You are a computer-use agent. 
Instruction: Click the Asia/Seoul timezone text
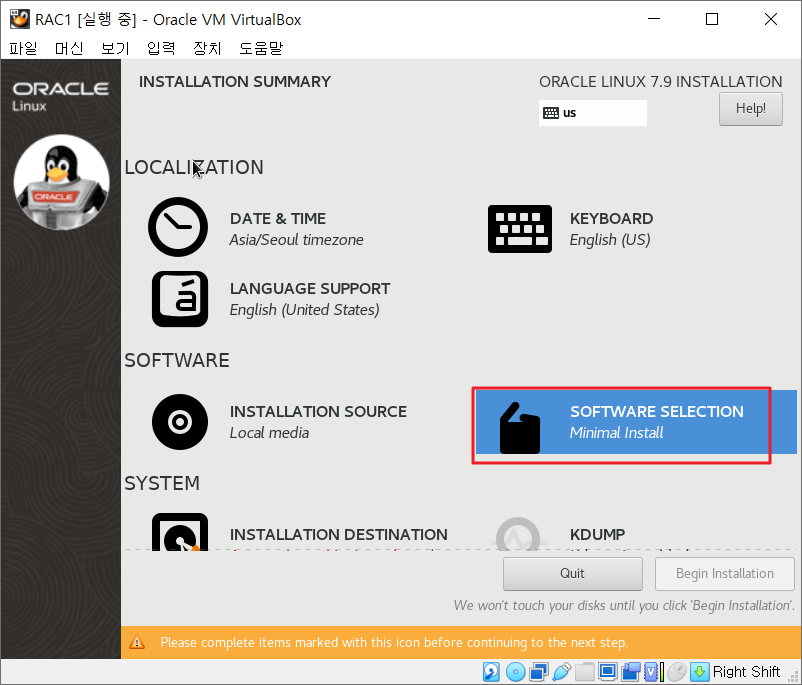pyautogui.click(x=296, y=240)
